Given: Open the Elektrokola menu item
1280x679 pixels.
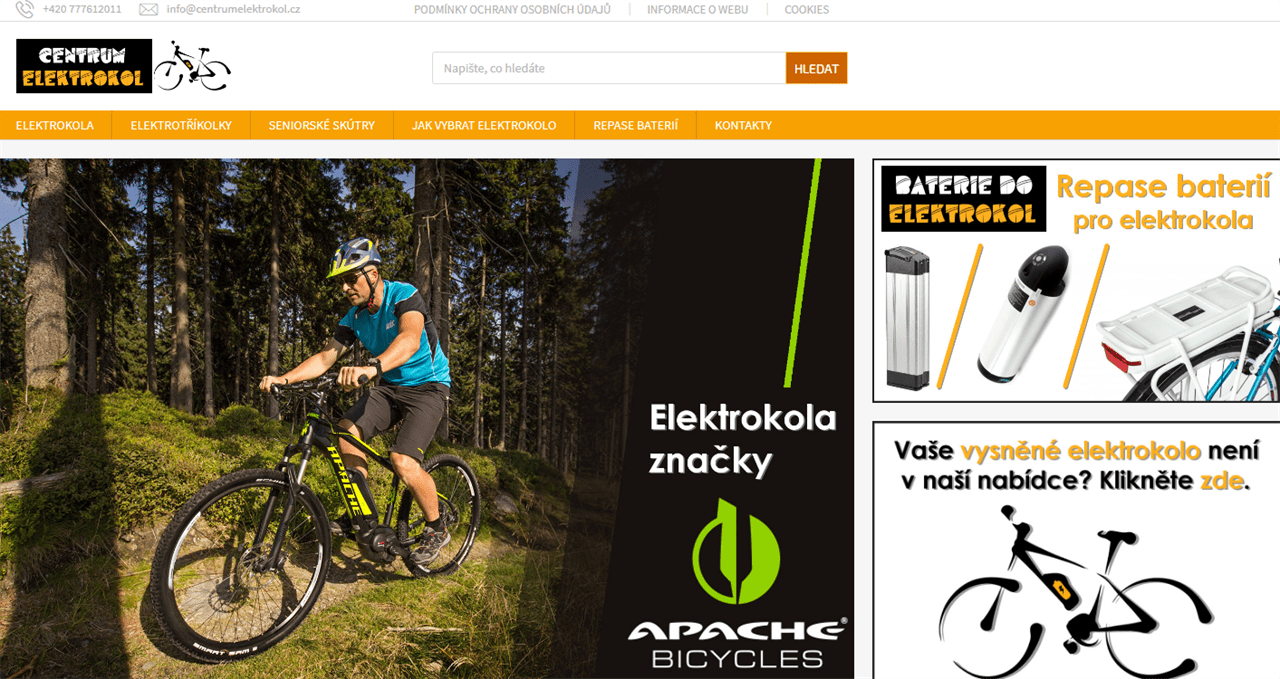Looking at the screenshot, I should coord(55,125).
